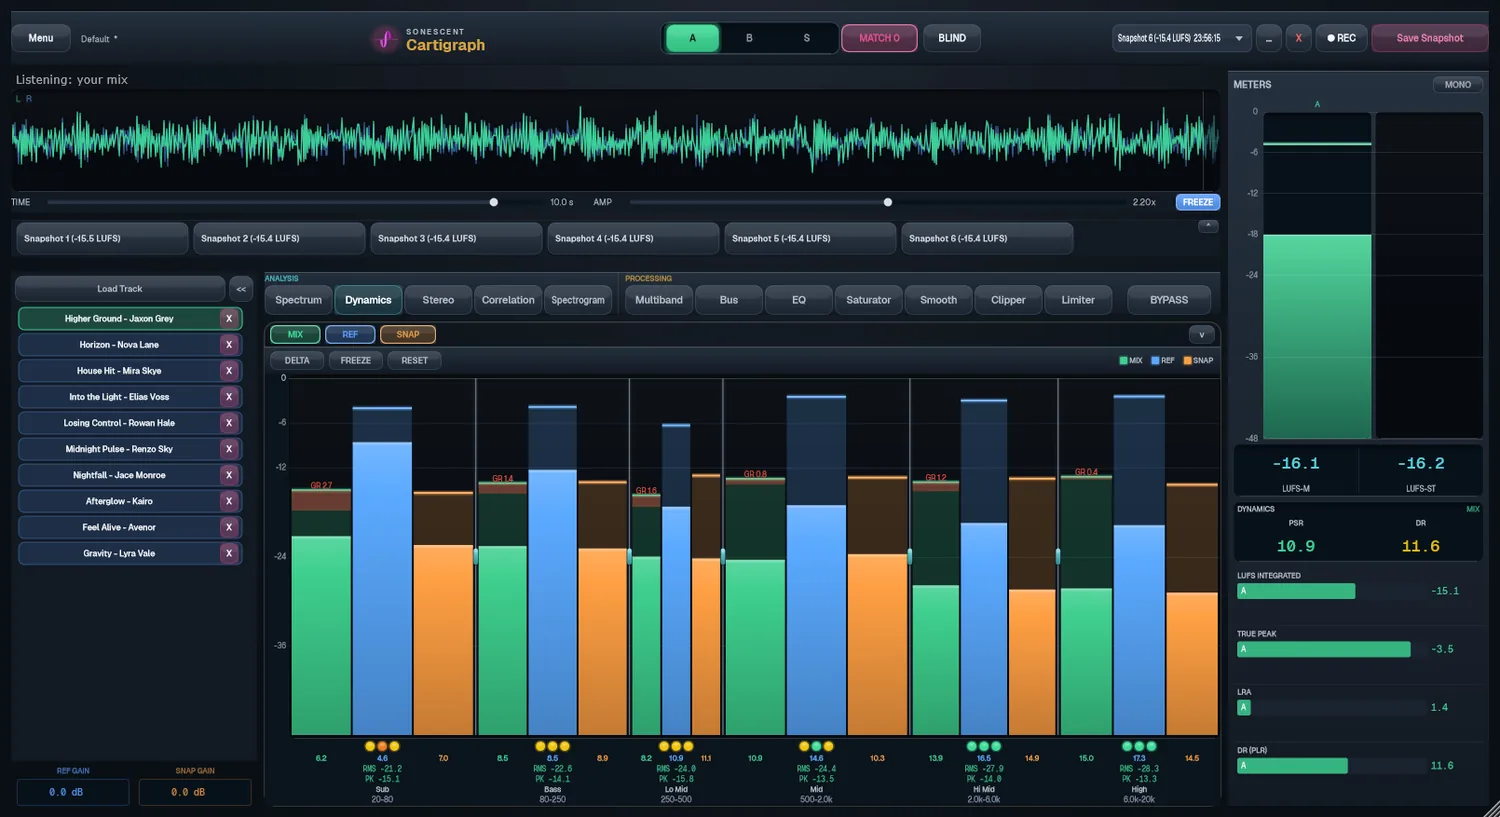Image resolution: width=1500 pixels, height=817 pixels.
Task: Remove the Midnight Pulse - Renzo Sky track
Action: pyautogui.click(x=229, y=449)
